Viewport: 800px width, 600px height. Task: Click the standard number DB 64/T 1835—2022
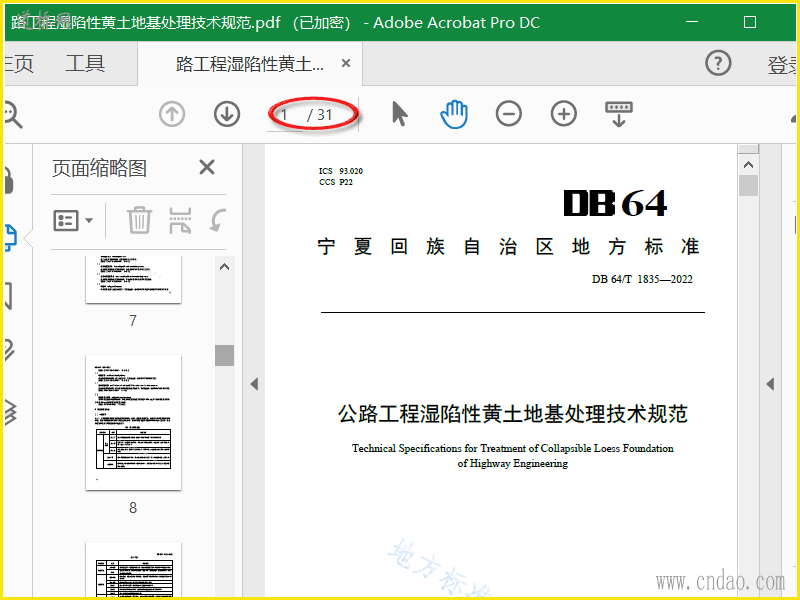click(642, 279)
